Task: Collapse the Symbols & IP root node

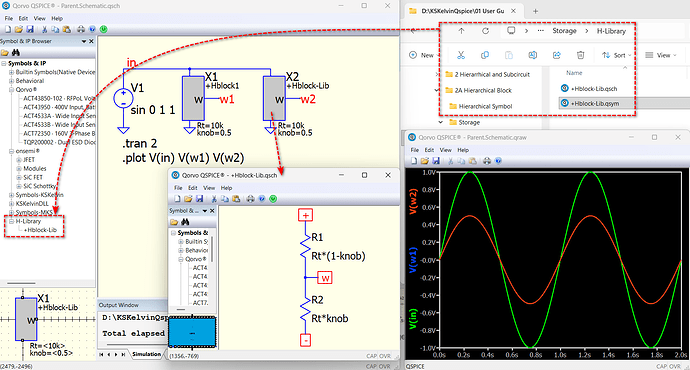Action: point(4,63)
